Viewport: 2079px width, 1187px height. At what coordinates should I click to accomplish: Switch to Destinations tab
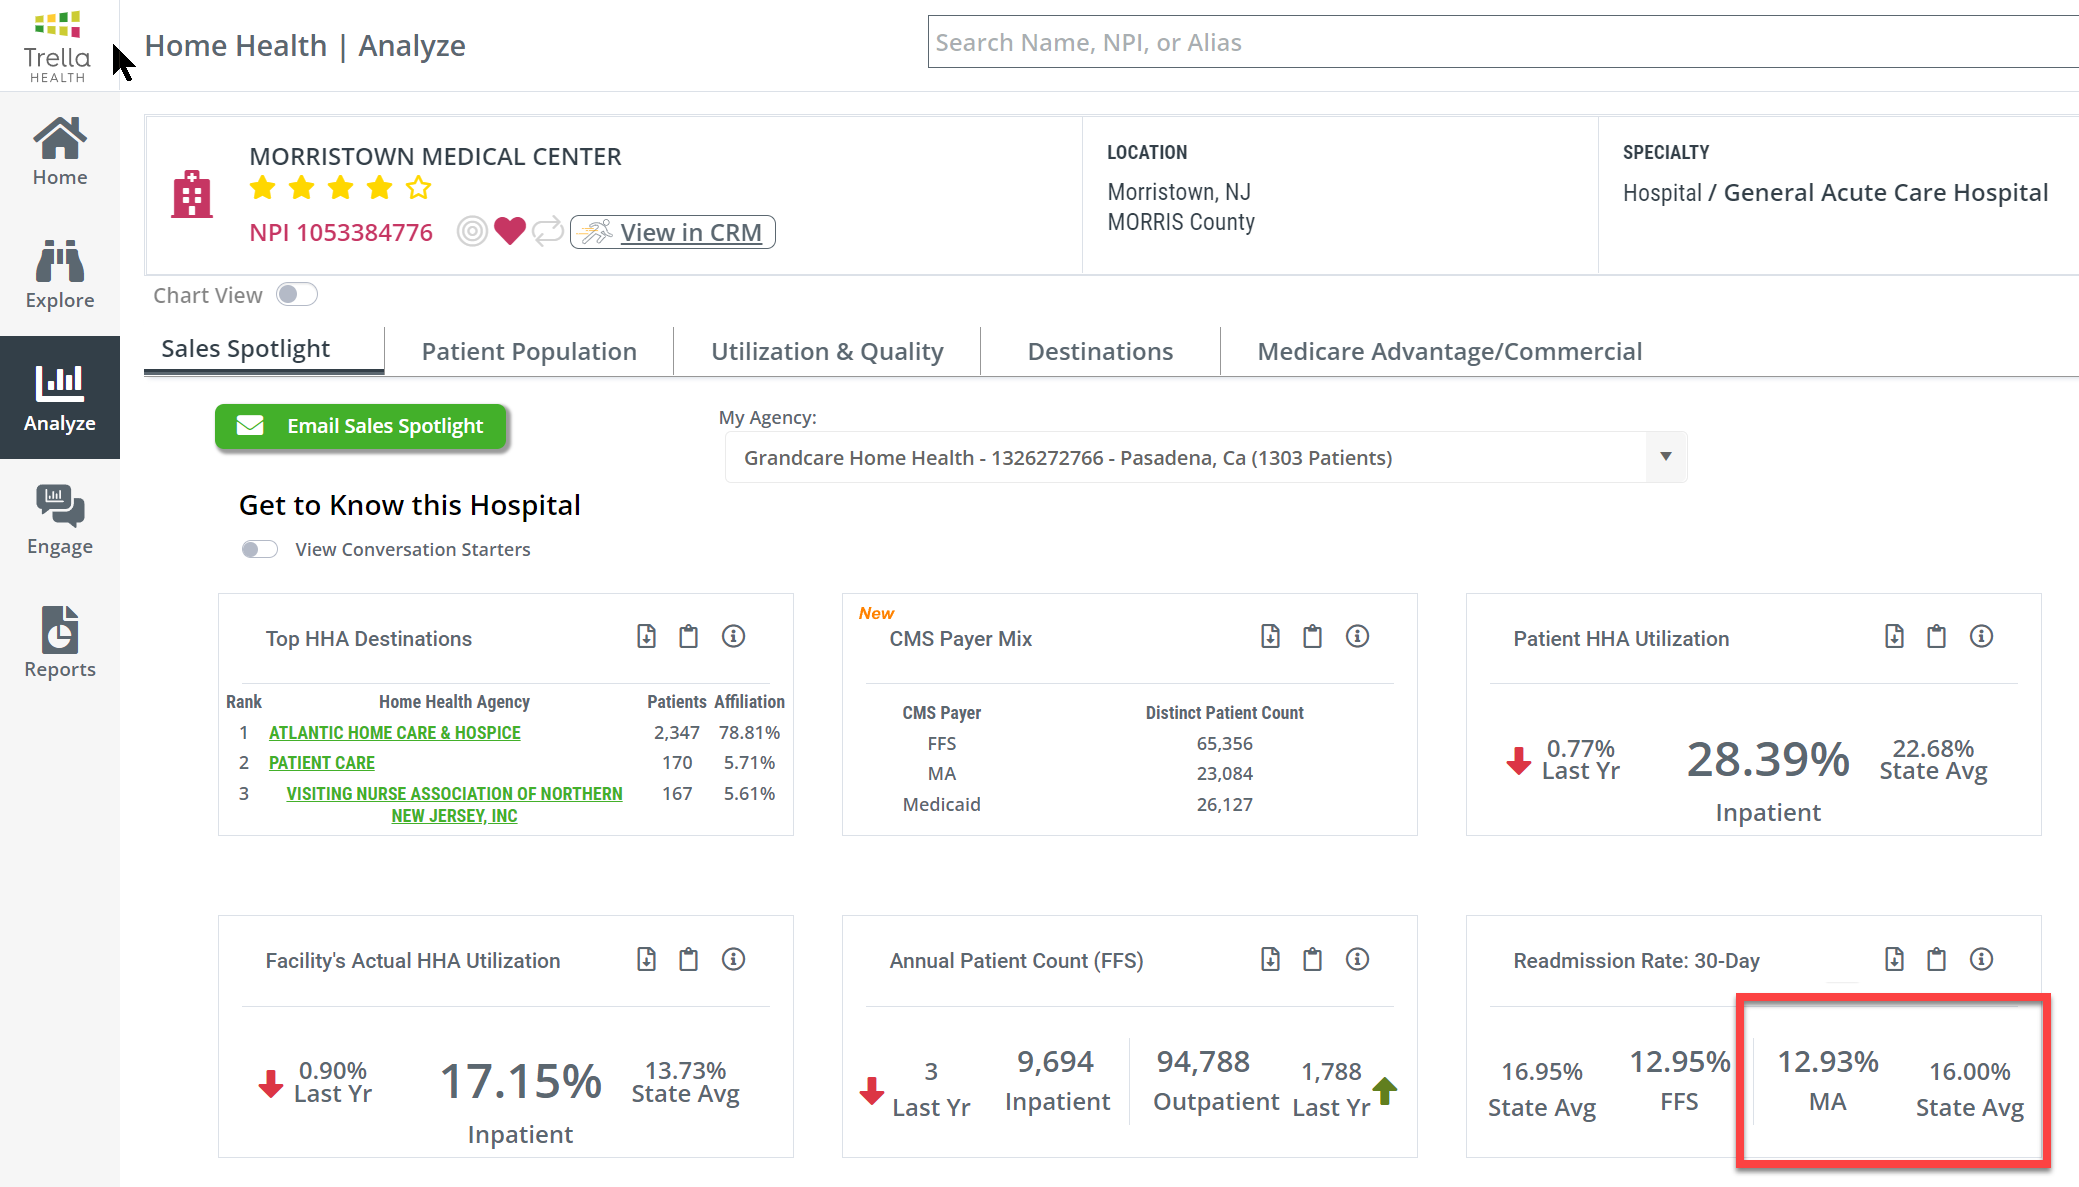pyautogui.click(x=1100, y=352)
